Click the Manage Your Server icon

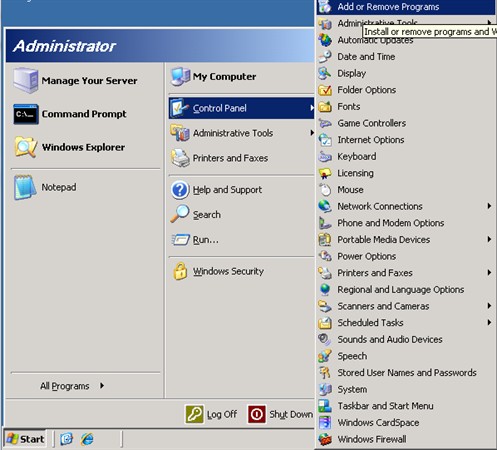(x=25, y=80)
